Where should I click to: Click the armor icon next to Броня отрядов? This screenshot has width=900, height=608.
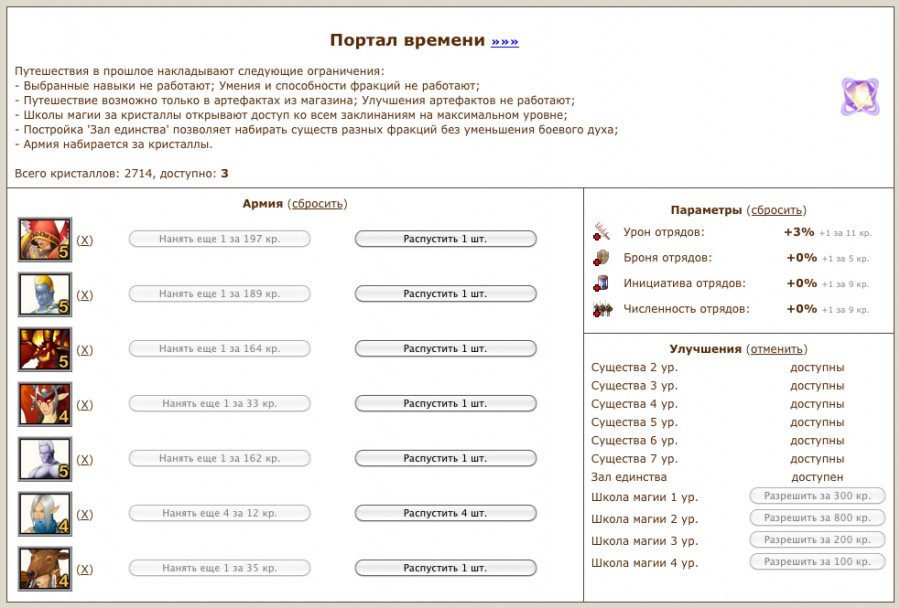pyautogui.click(x=601, y=257)
